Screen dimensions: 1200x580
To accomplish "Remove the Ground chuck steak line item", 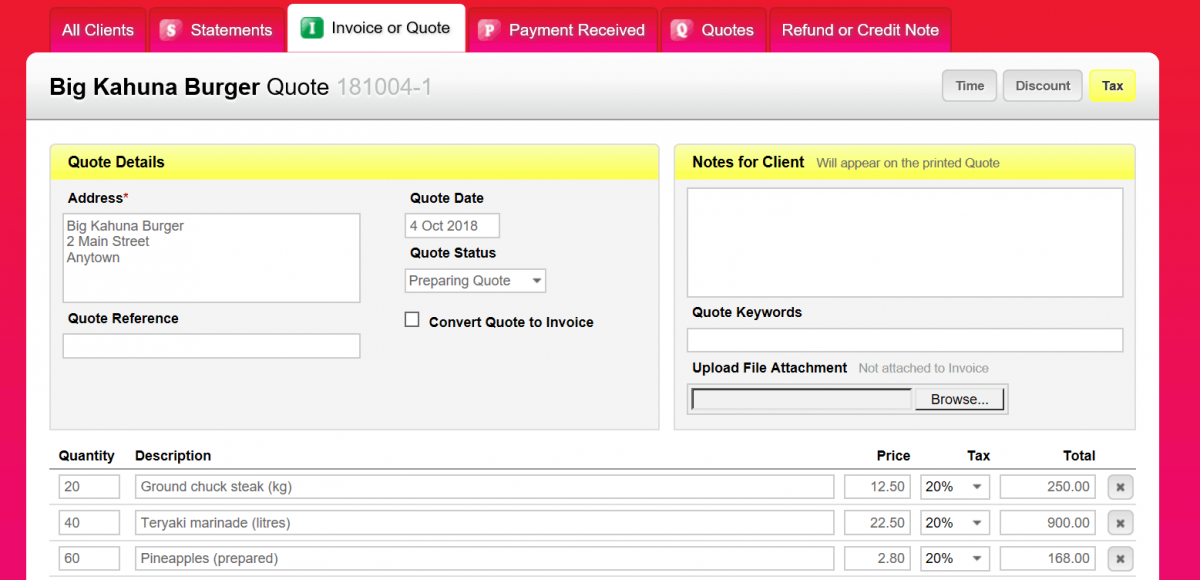I will click(x=1120, y=486).
